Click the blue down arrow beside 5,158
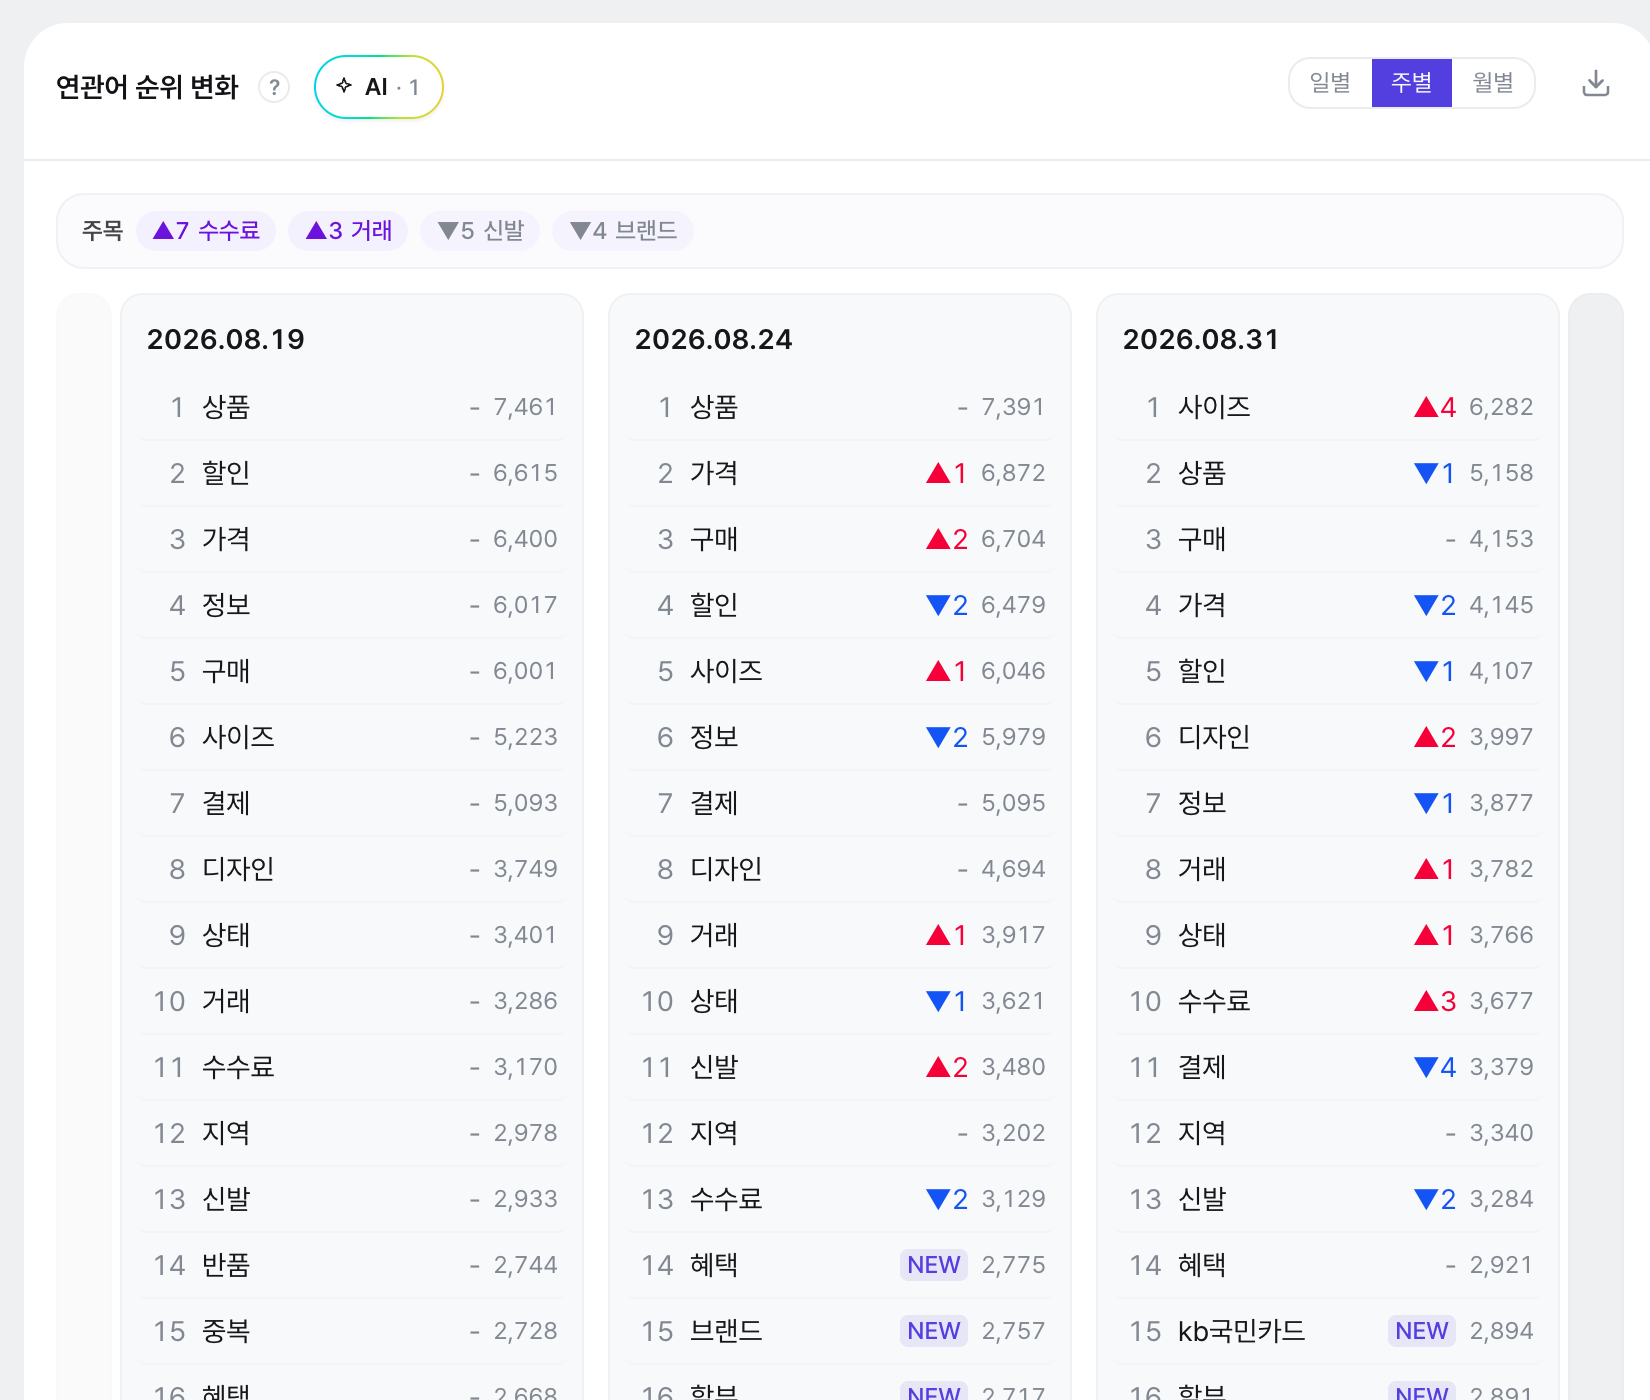1650x1400 pixels. pos(1426,473)
